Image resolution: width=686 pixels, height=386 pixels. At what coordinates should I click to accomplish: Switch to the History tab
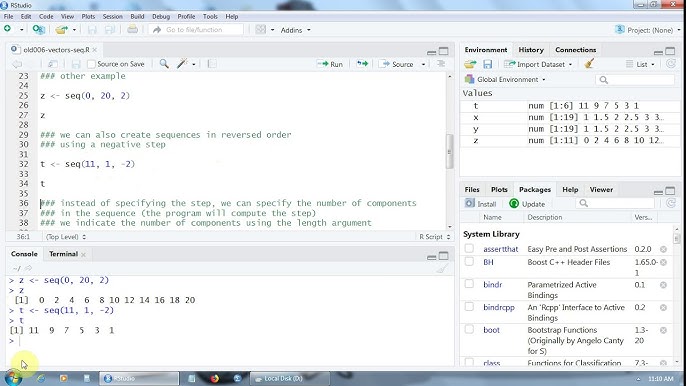coord(531,50)
